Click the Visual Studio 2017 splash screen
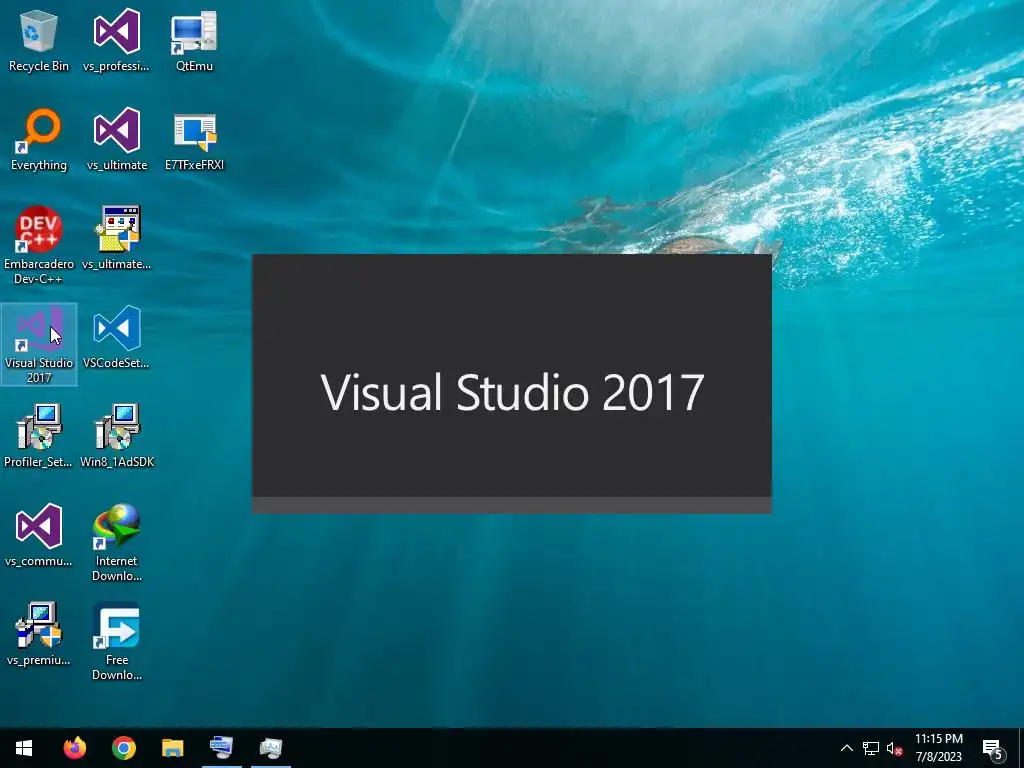Image resolution: width=1024 pixels, height=768 pixels. click(512, 383)
